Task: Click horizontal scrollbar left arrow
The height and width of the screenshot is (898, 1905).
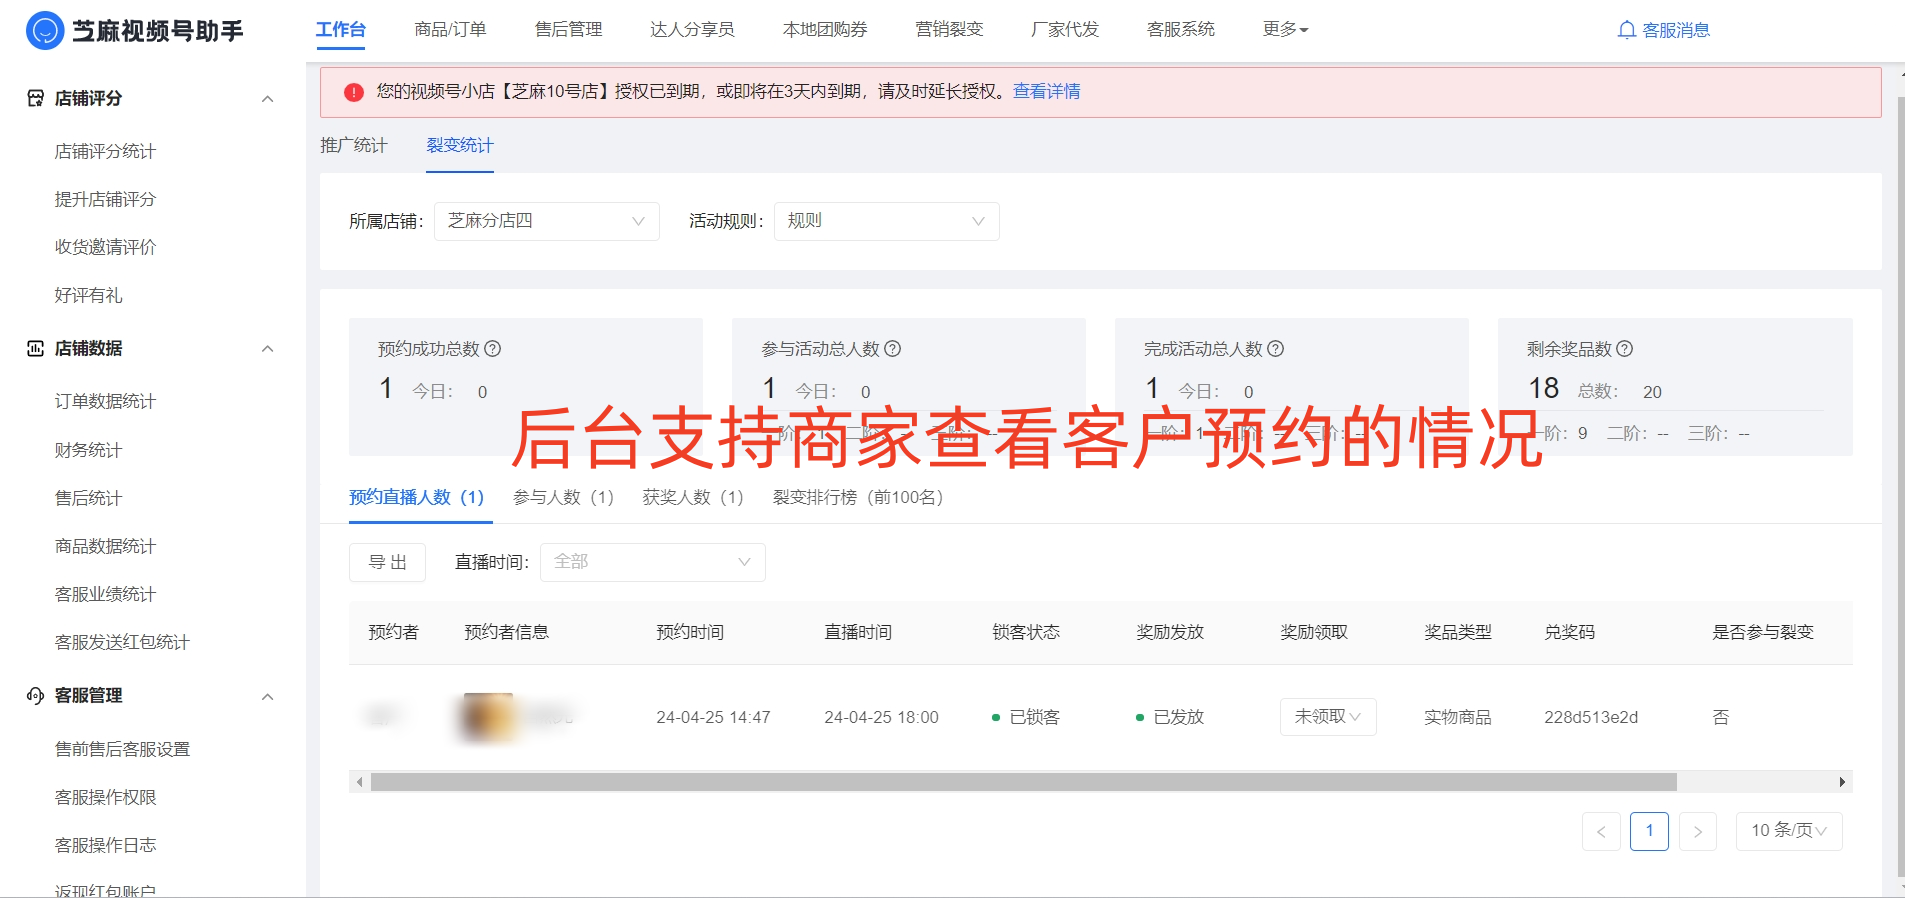Action: tap(359, 782)
